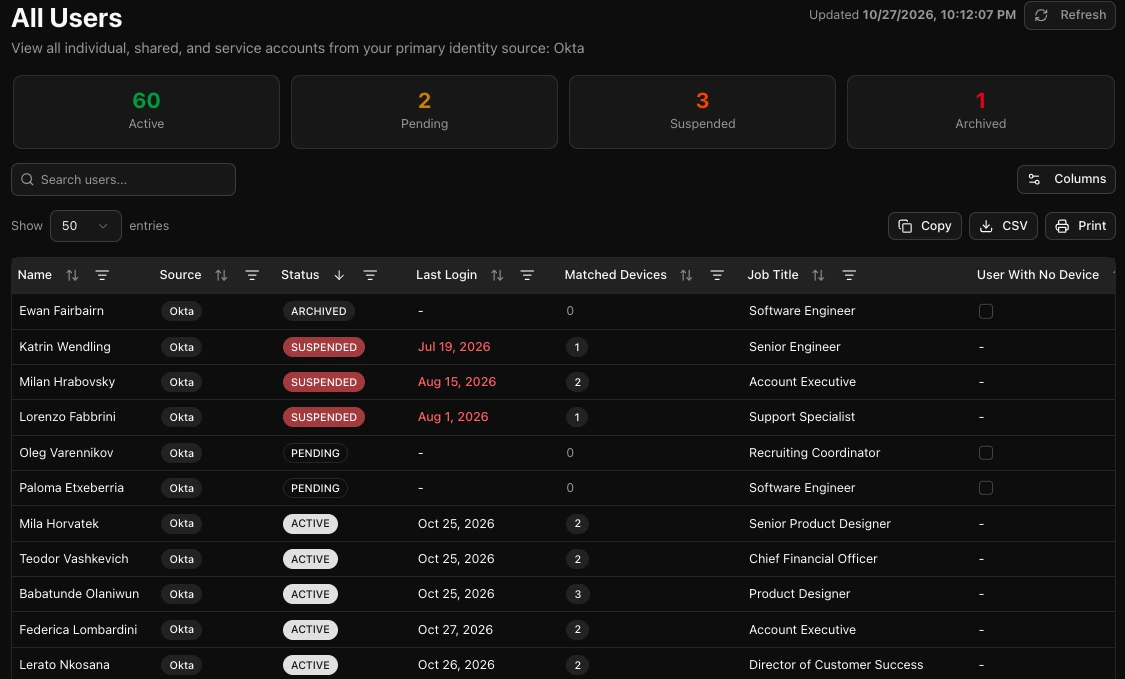Click the search magnifier icon
Screen dimensions: 1125x679
pyautogui.click(x=27, y=179)
